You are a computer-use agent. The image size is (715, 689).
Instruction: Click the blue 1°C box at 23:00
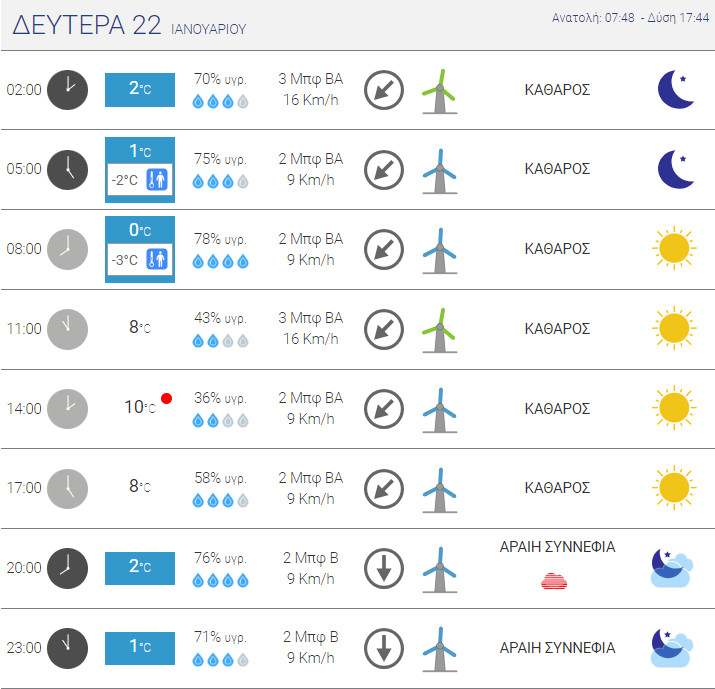click(140, 647)
